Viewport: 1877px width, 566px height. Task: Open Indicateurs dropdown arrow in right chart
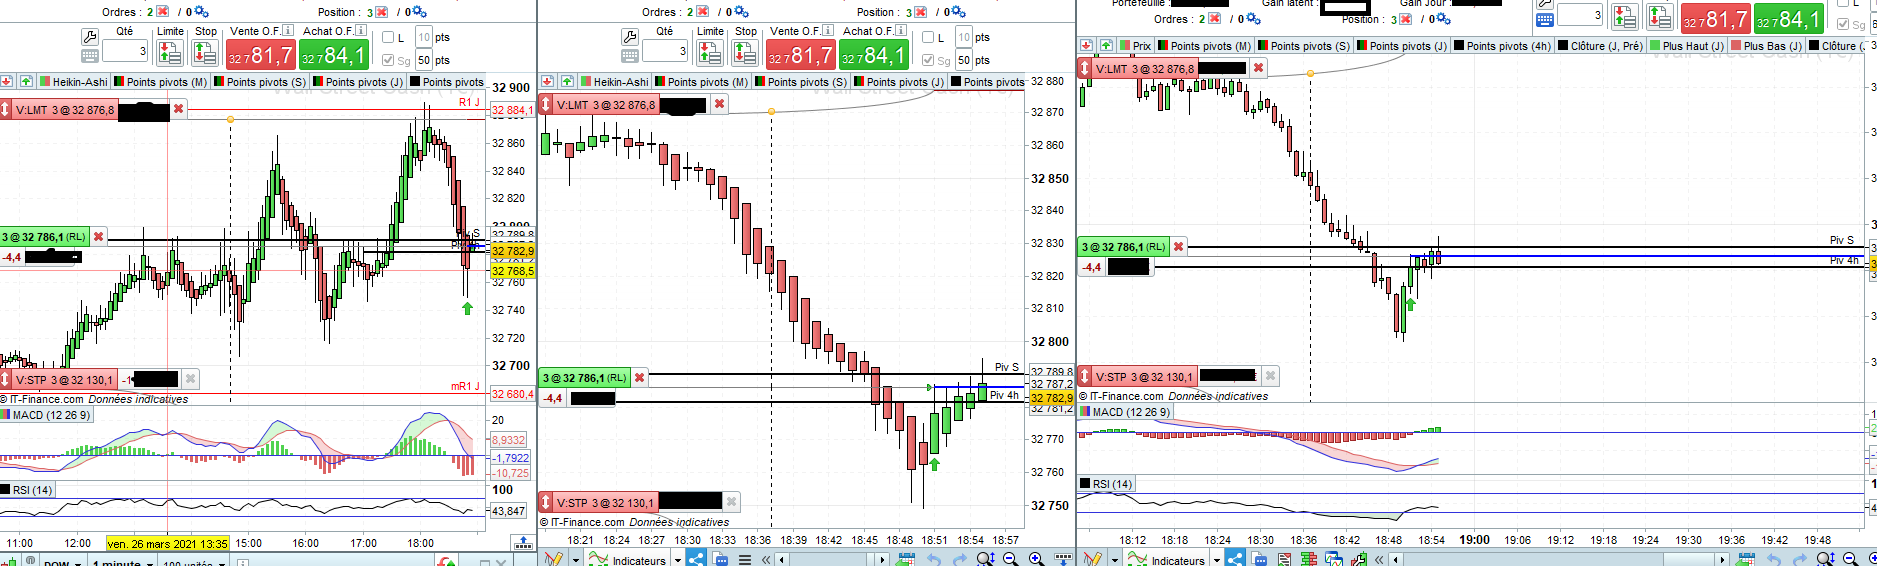click(x=1217, y=560)
